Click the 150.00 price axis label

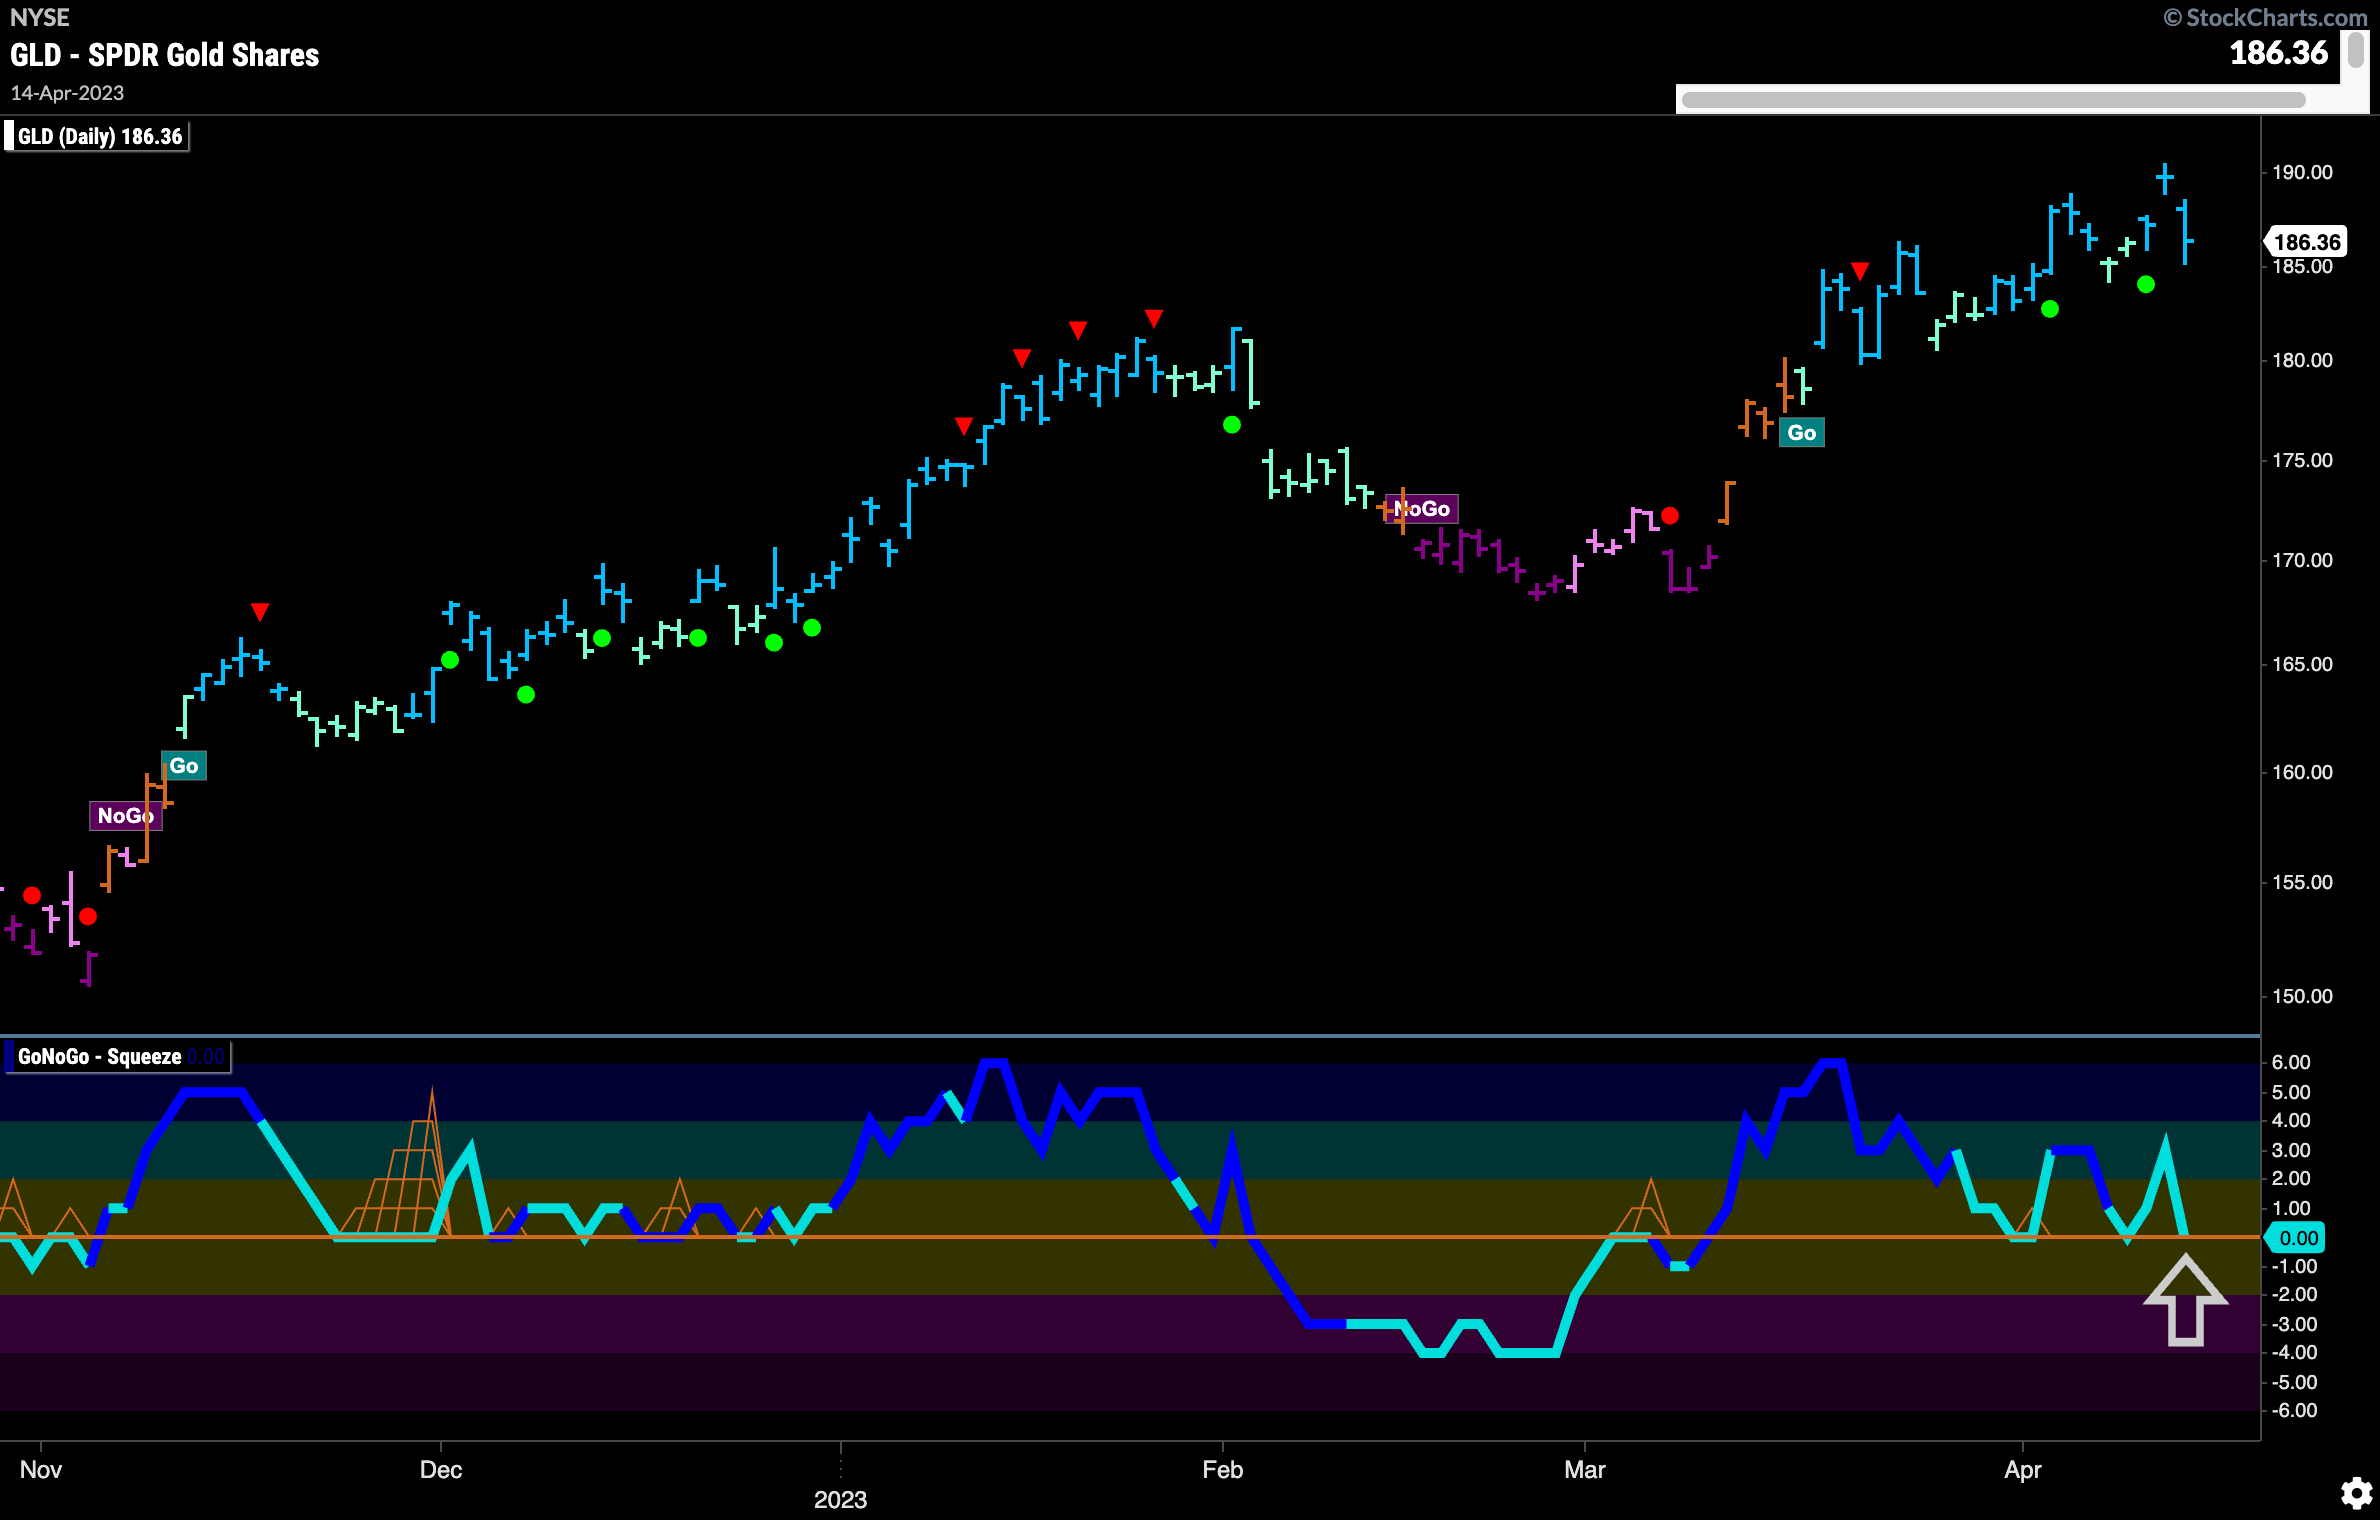(x=2302, y=996)
